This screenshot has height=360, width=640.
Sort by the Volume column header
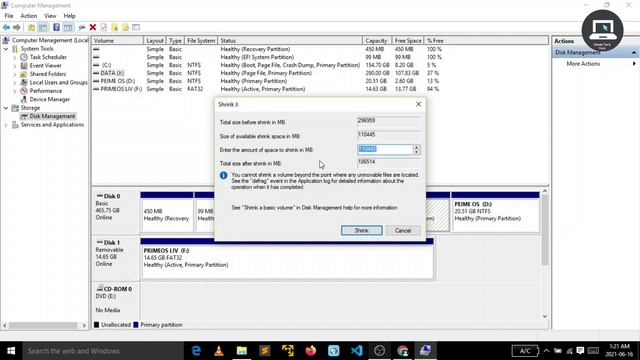click(118, 41)
